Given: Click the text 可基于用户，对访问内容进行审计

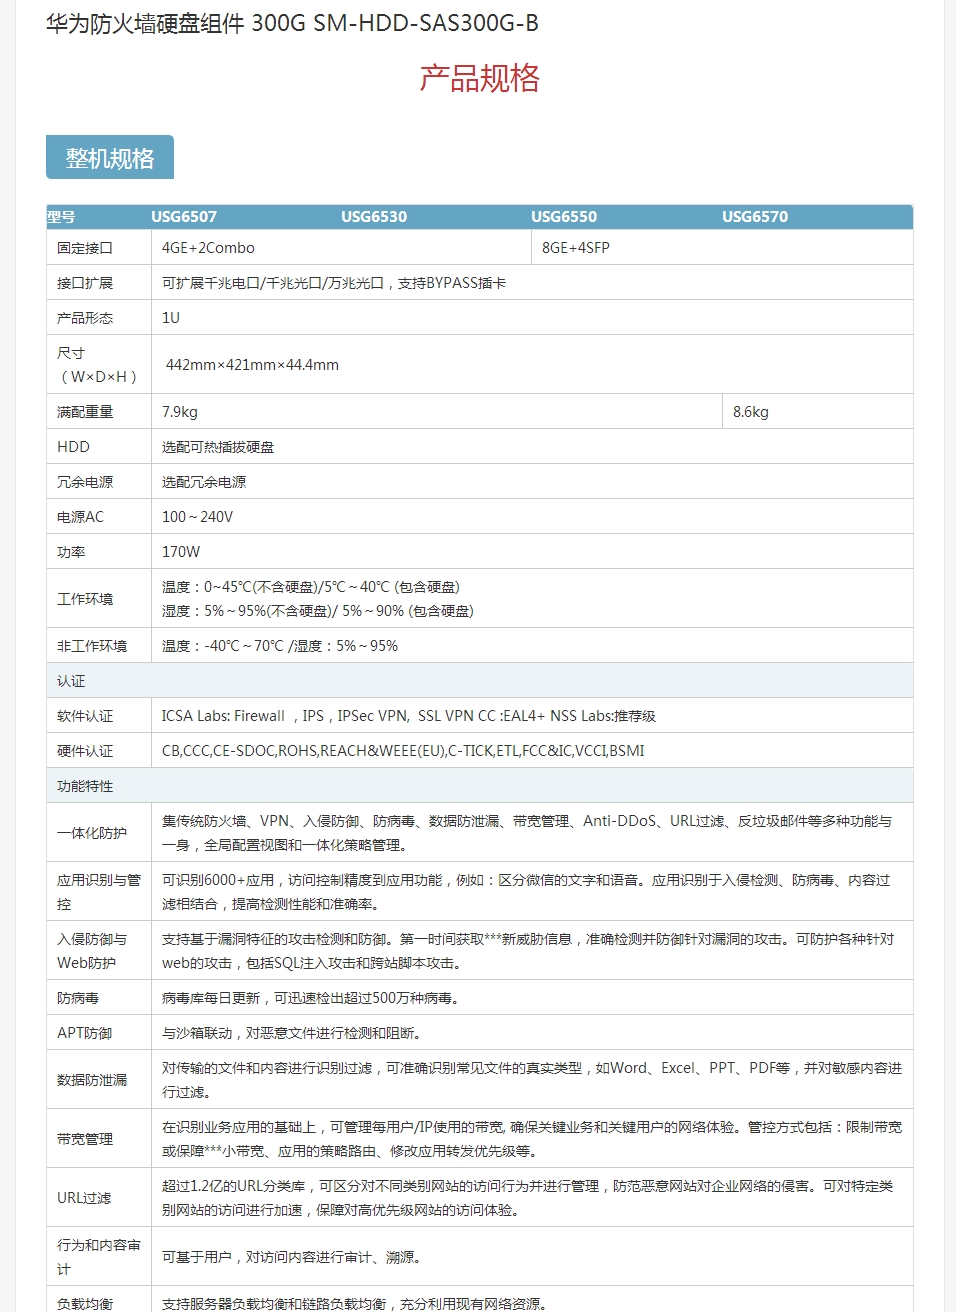Looking at the screenshot, I should (x=291, y=1257).
